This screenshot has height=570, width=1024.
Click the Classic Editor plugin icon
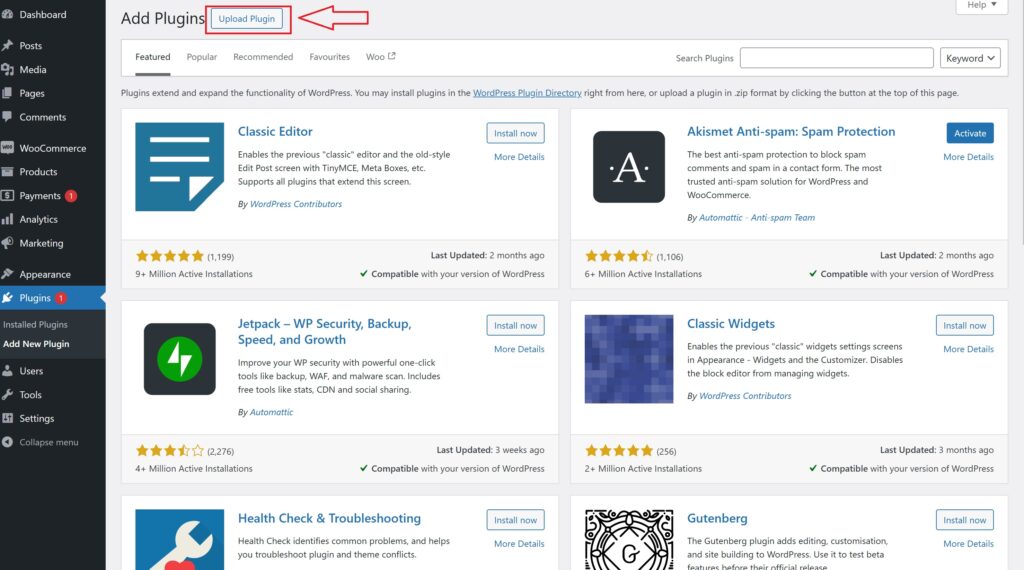(x=179, y=167)
